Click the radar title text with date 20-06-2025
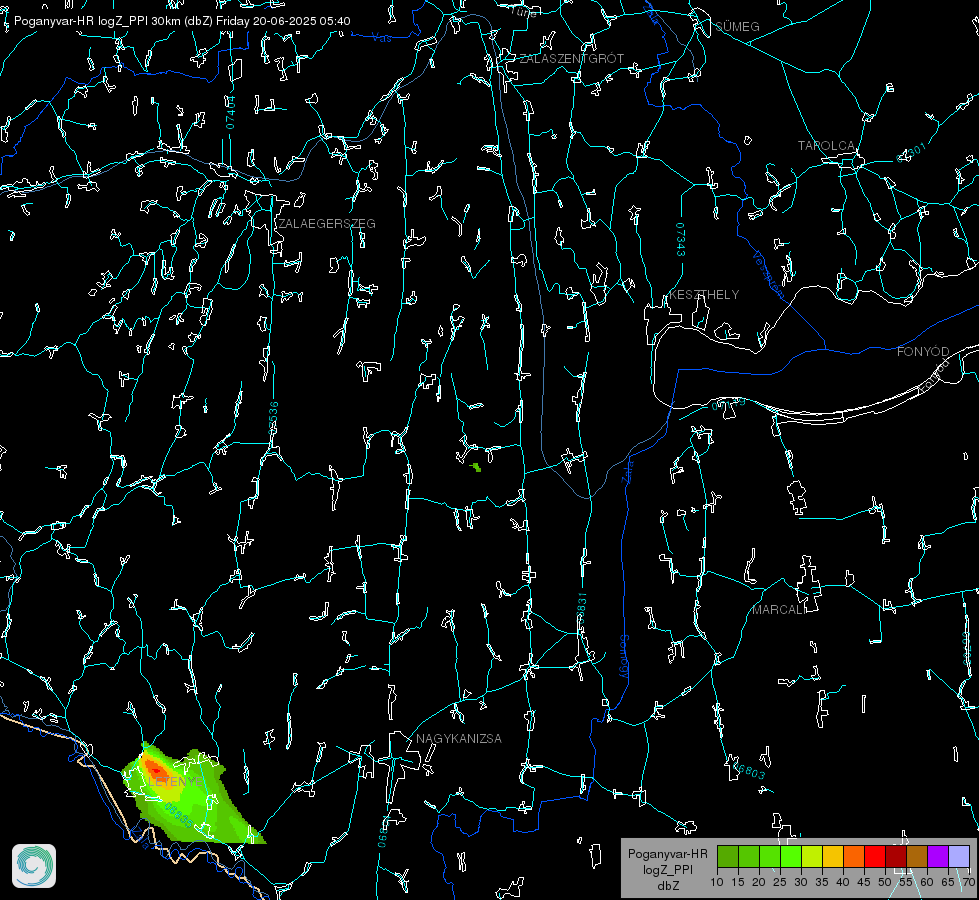This screenshot has height=900, width=979. point(182,21)
